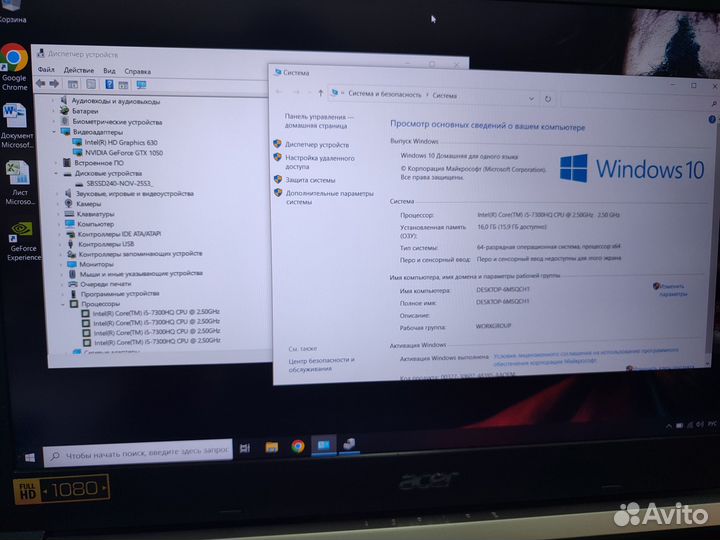
Task: Open Панель управления домашняя страница link
Action: [319, 121]
